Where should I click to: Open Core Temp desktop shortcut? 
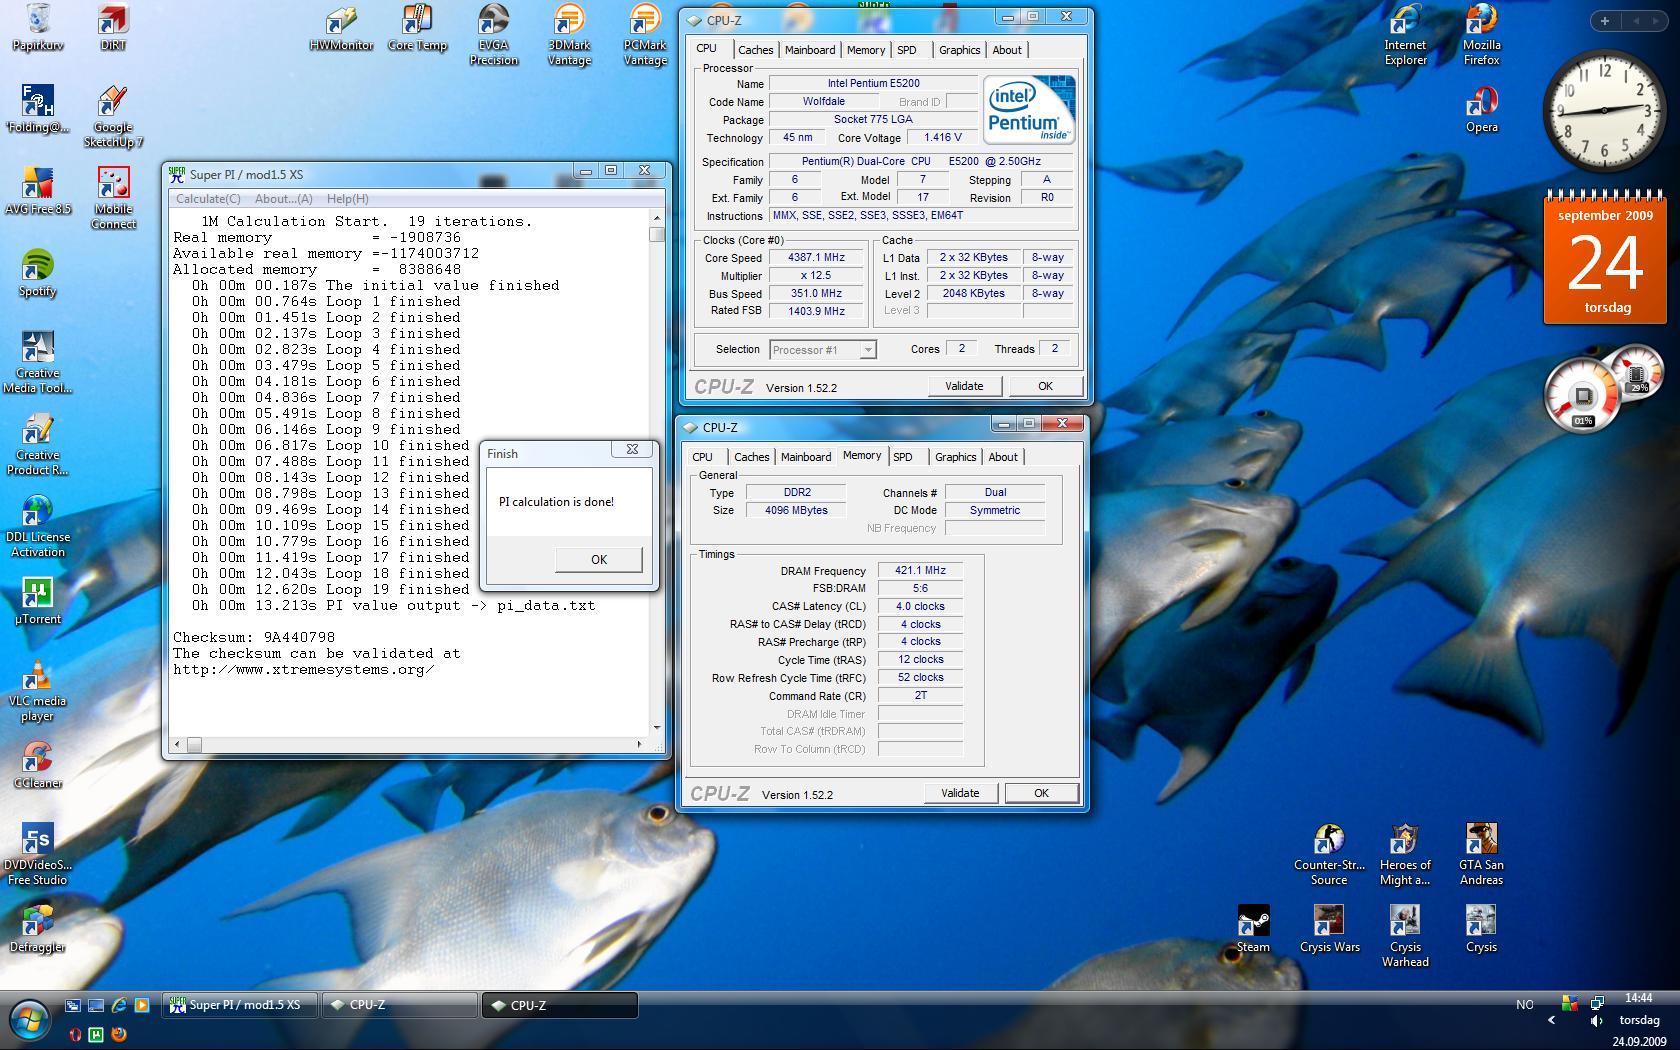point(417,28)
